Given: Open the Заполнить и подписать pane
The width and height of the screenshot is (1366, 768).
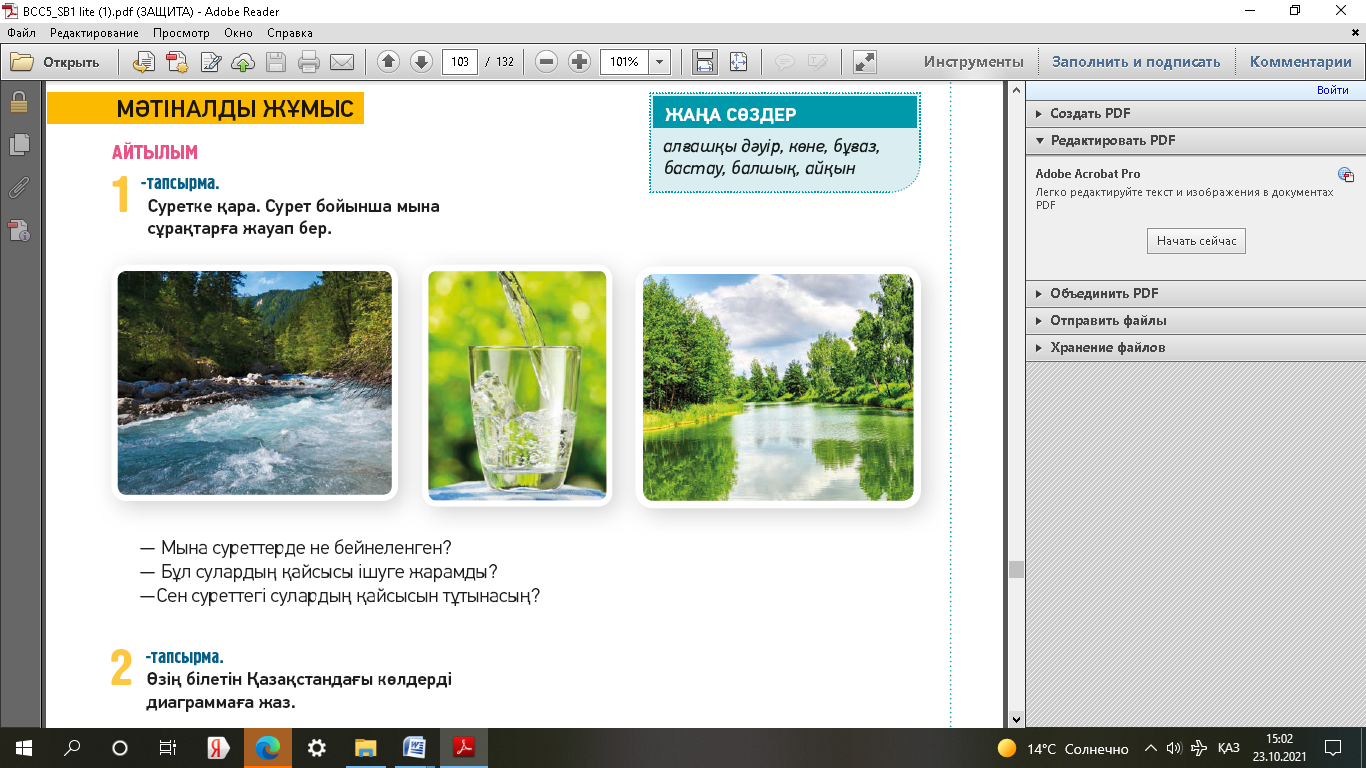Looking at the screenshot, I should (1136, 62).
